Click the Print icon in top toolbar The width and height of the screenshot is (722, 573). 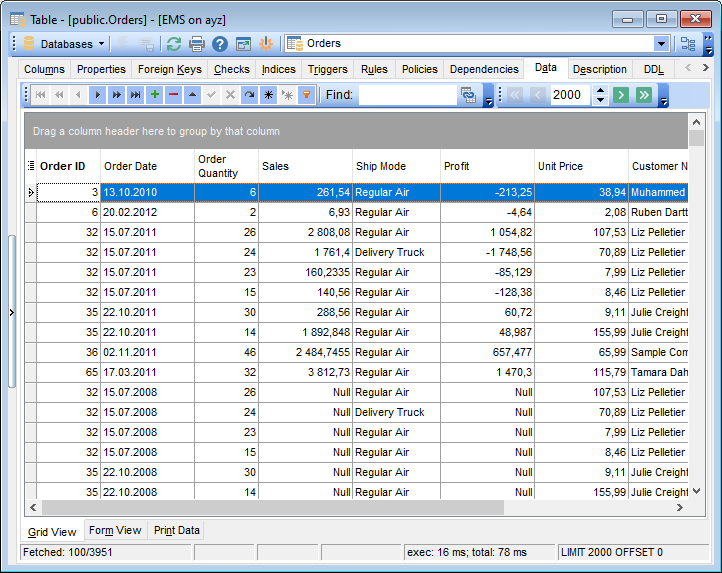pyautogui.click(x=197, y=44)
